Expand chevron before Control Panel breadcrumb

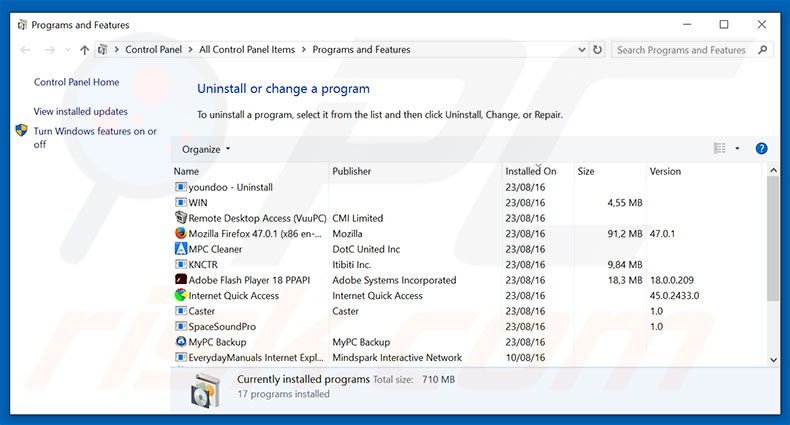[x=116, y=49]
